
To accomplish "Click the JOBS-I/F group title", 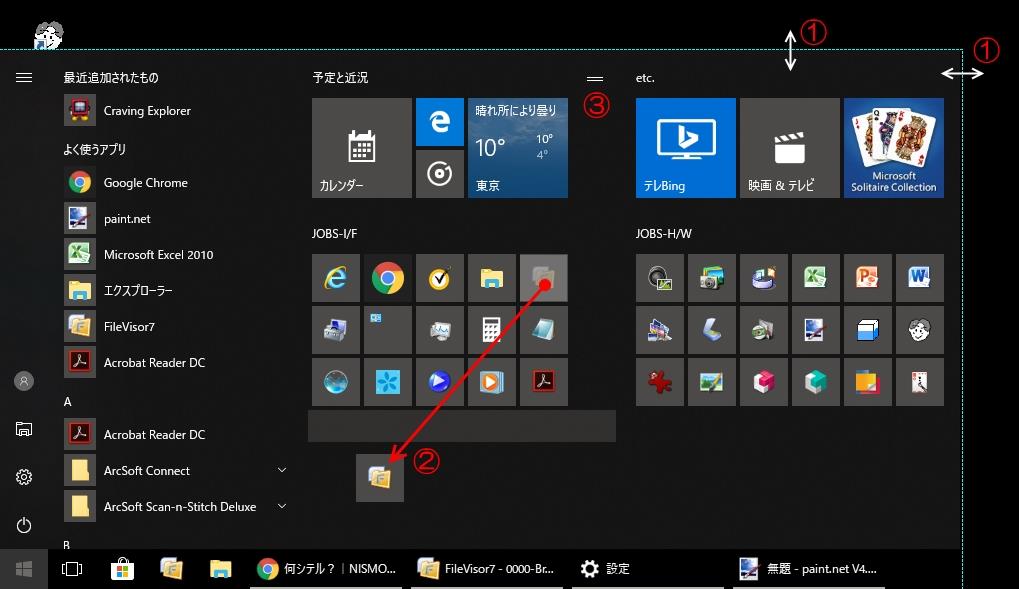I will point(335,234).
